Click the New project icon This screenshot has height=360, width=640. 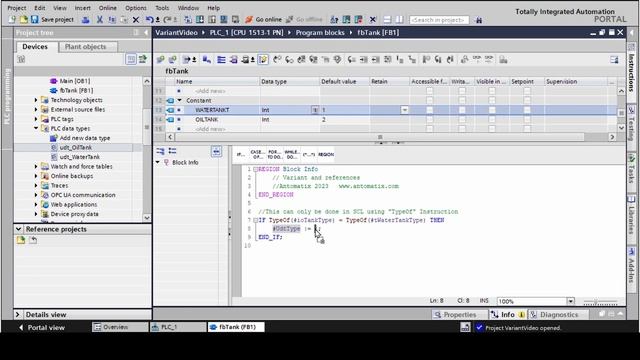(12, 20)
